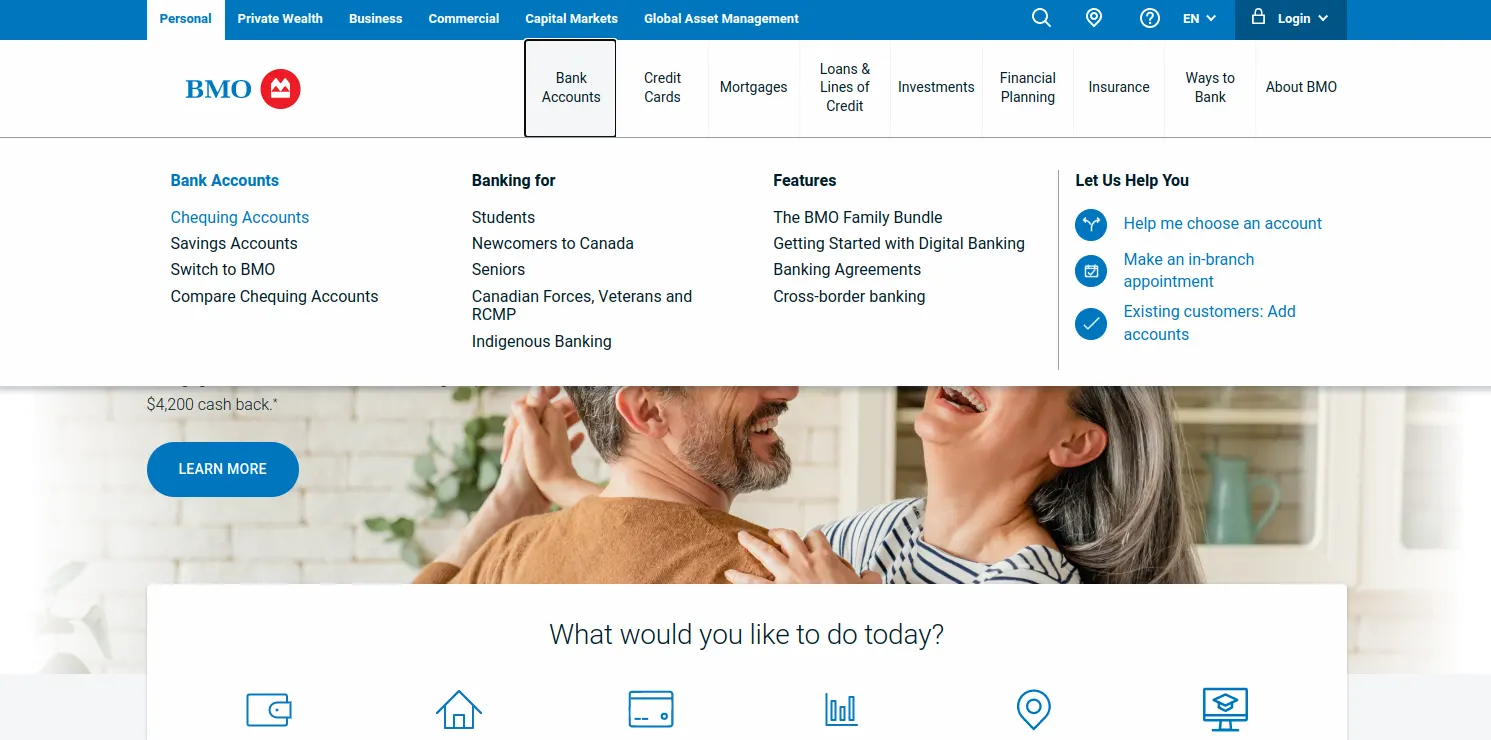Click the bar chart icon in the today section
This screenshot has height=740, width=1491.
841,710
